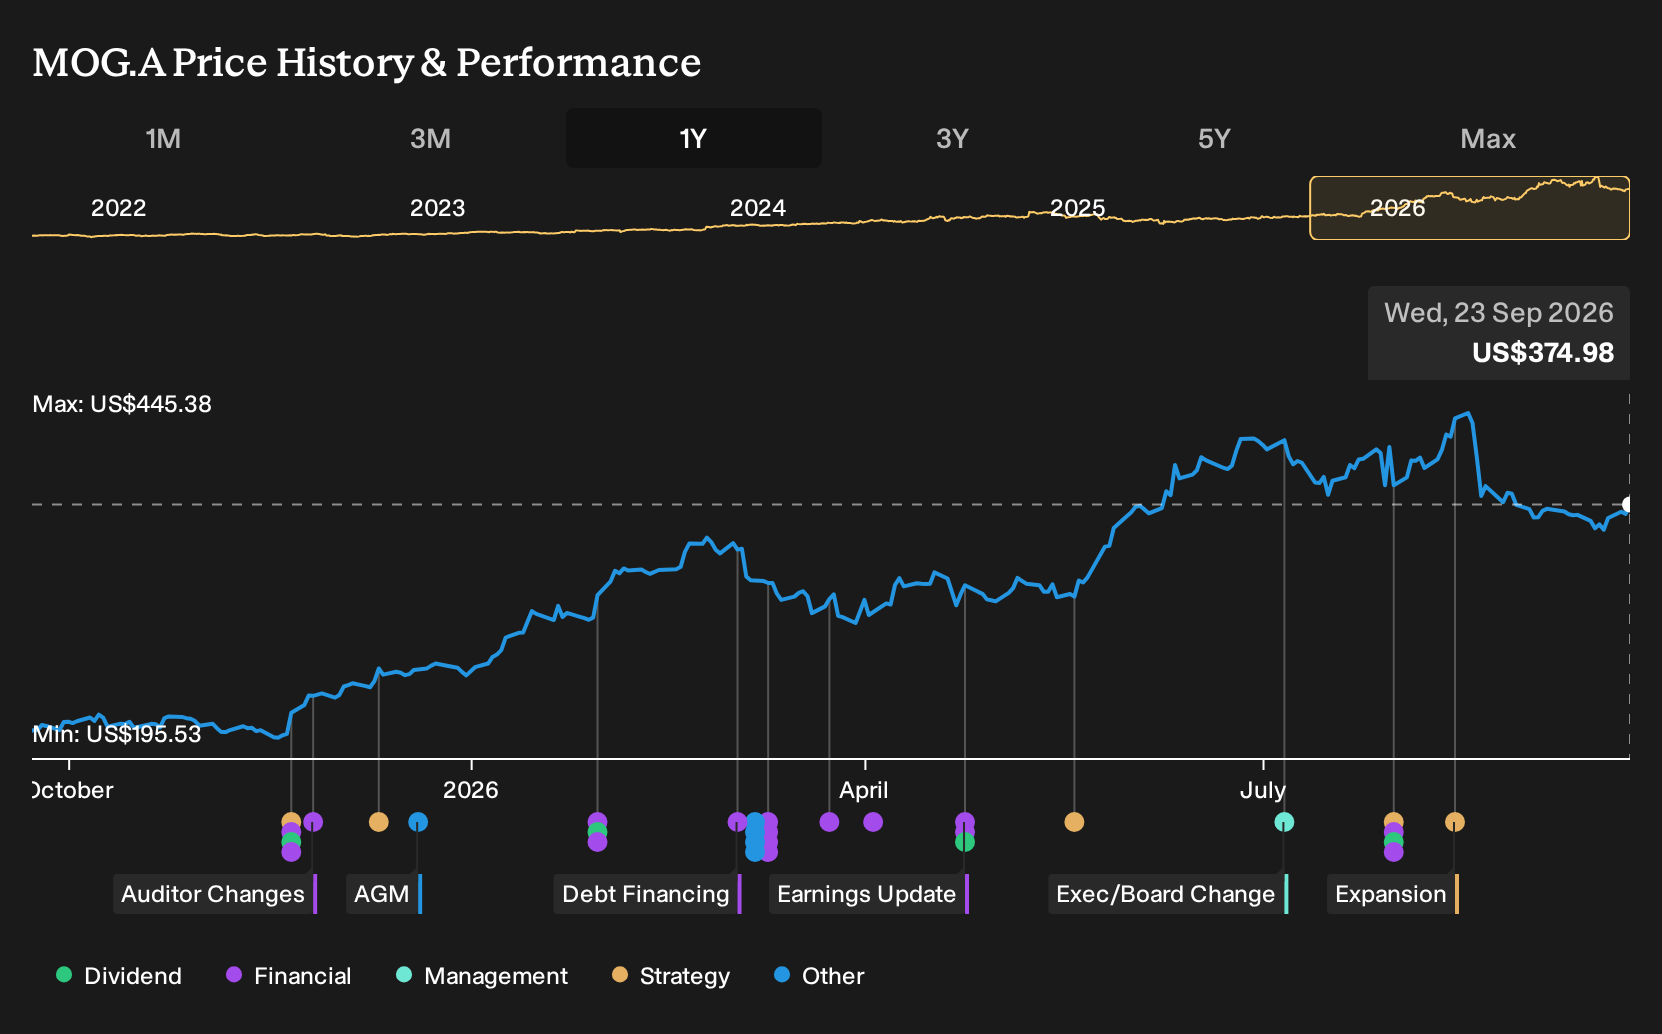Click the lone orange dot between April and July
This screenshot has width=1662, height=1034.
point(1074,822)
